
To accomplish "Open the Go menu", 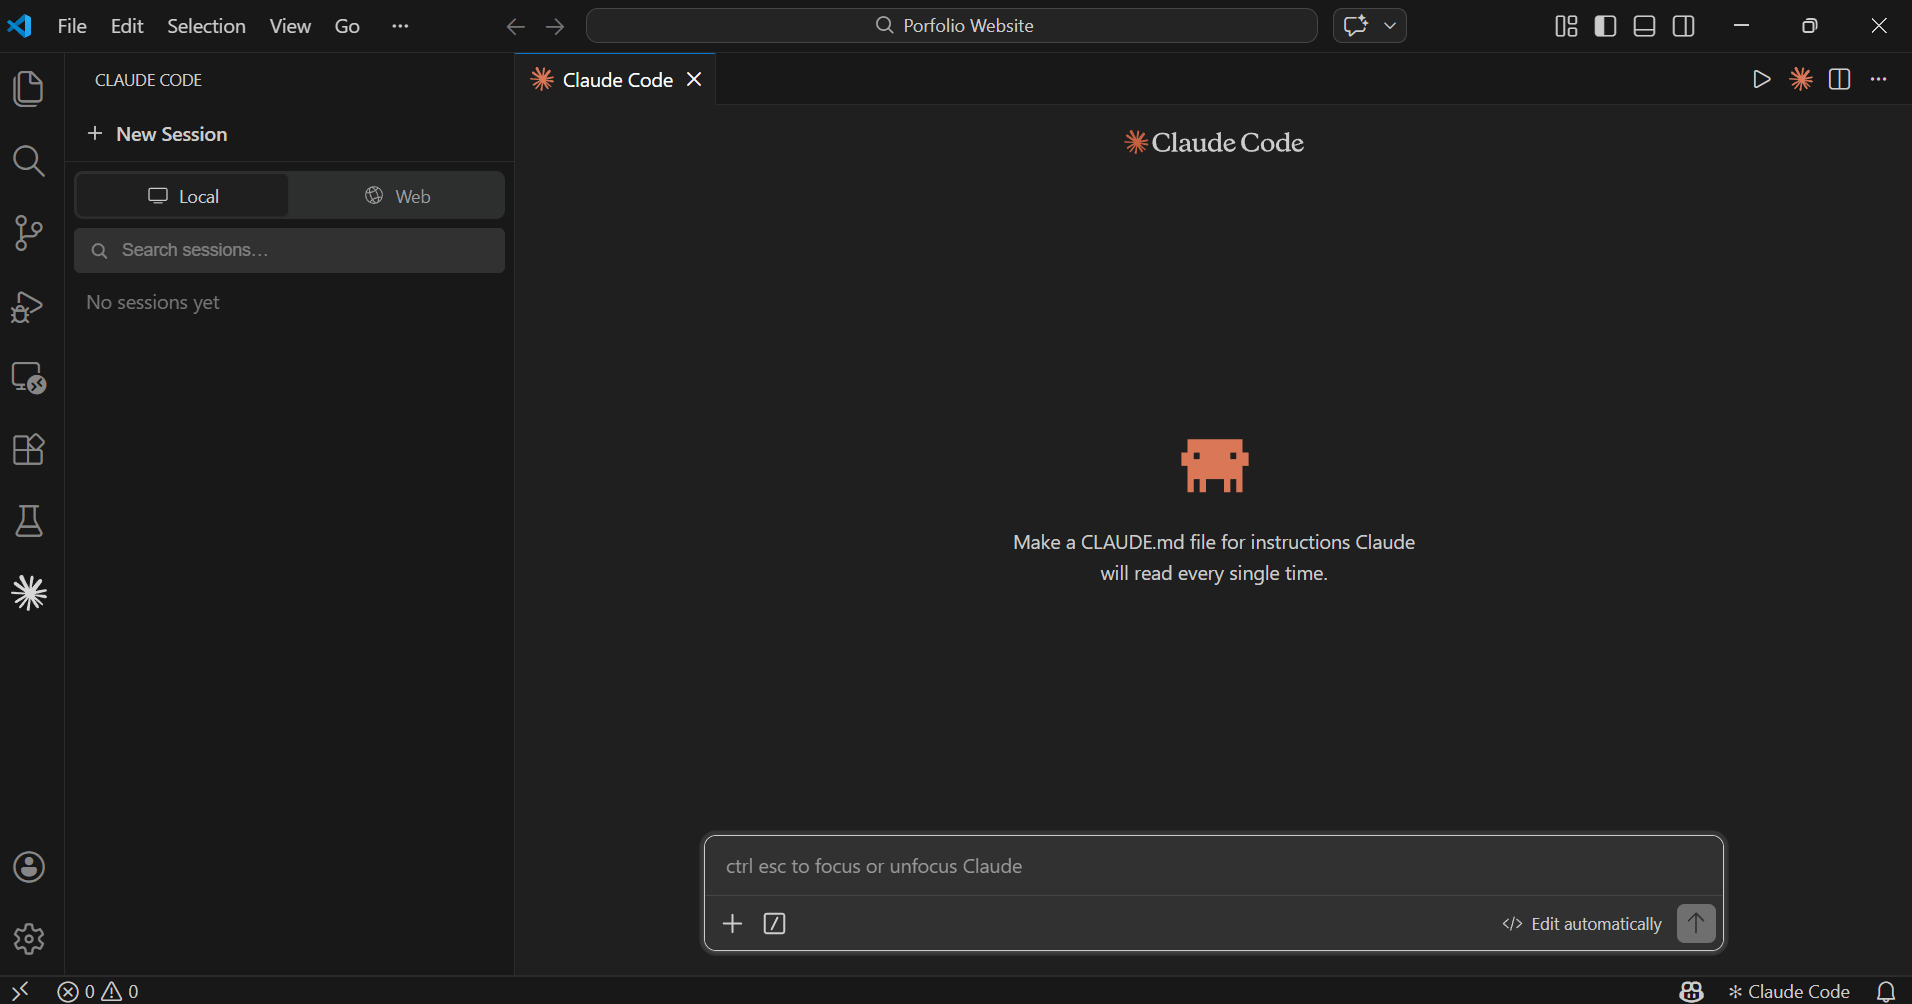I will 347,26.
